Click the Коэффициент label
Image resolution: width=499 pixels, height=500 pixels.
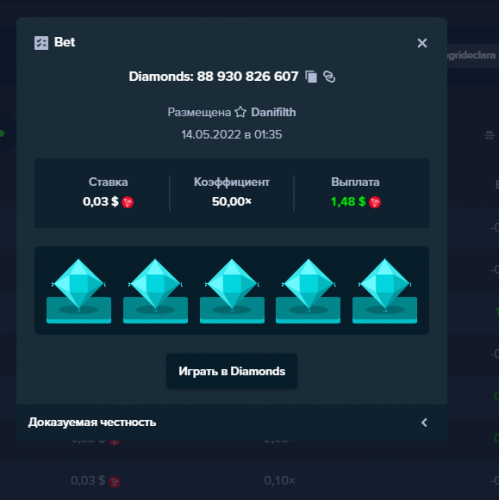pyautogui.click(x=232, y=182)
